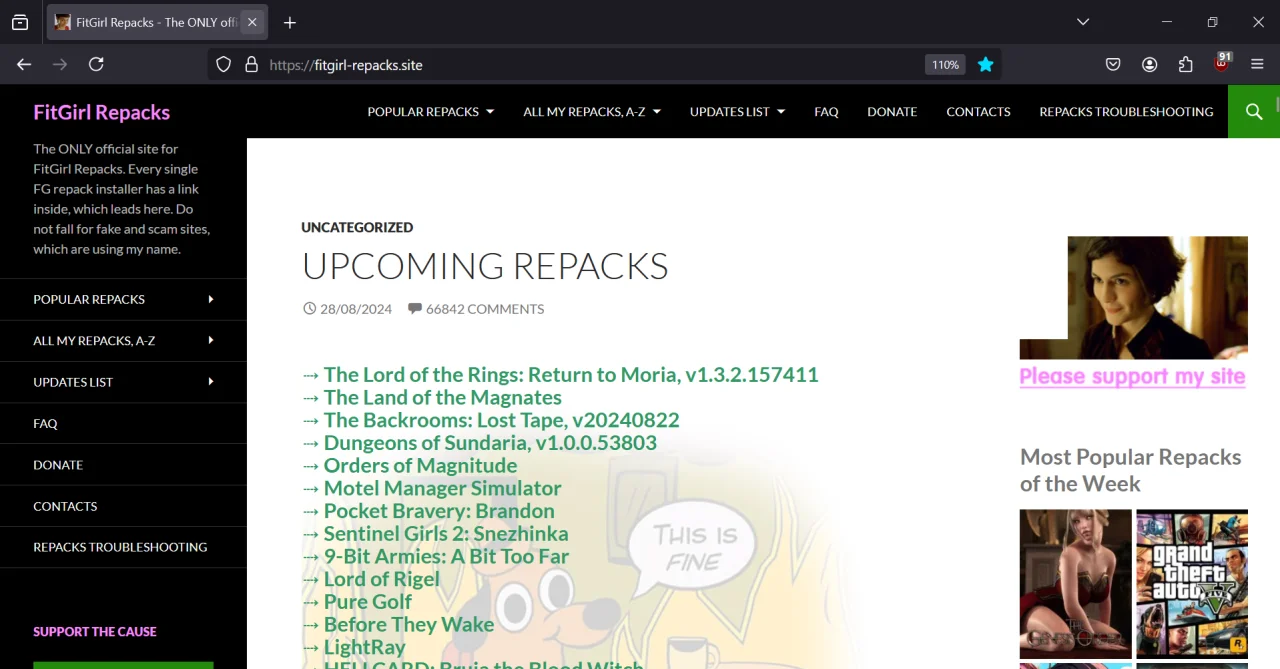Click the green site search icon

(x=1254, y=111)
